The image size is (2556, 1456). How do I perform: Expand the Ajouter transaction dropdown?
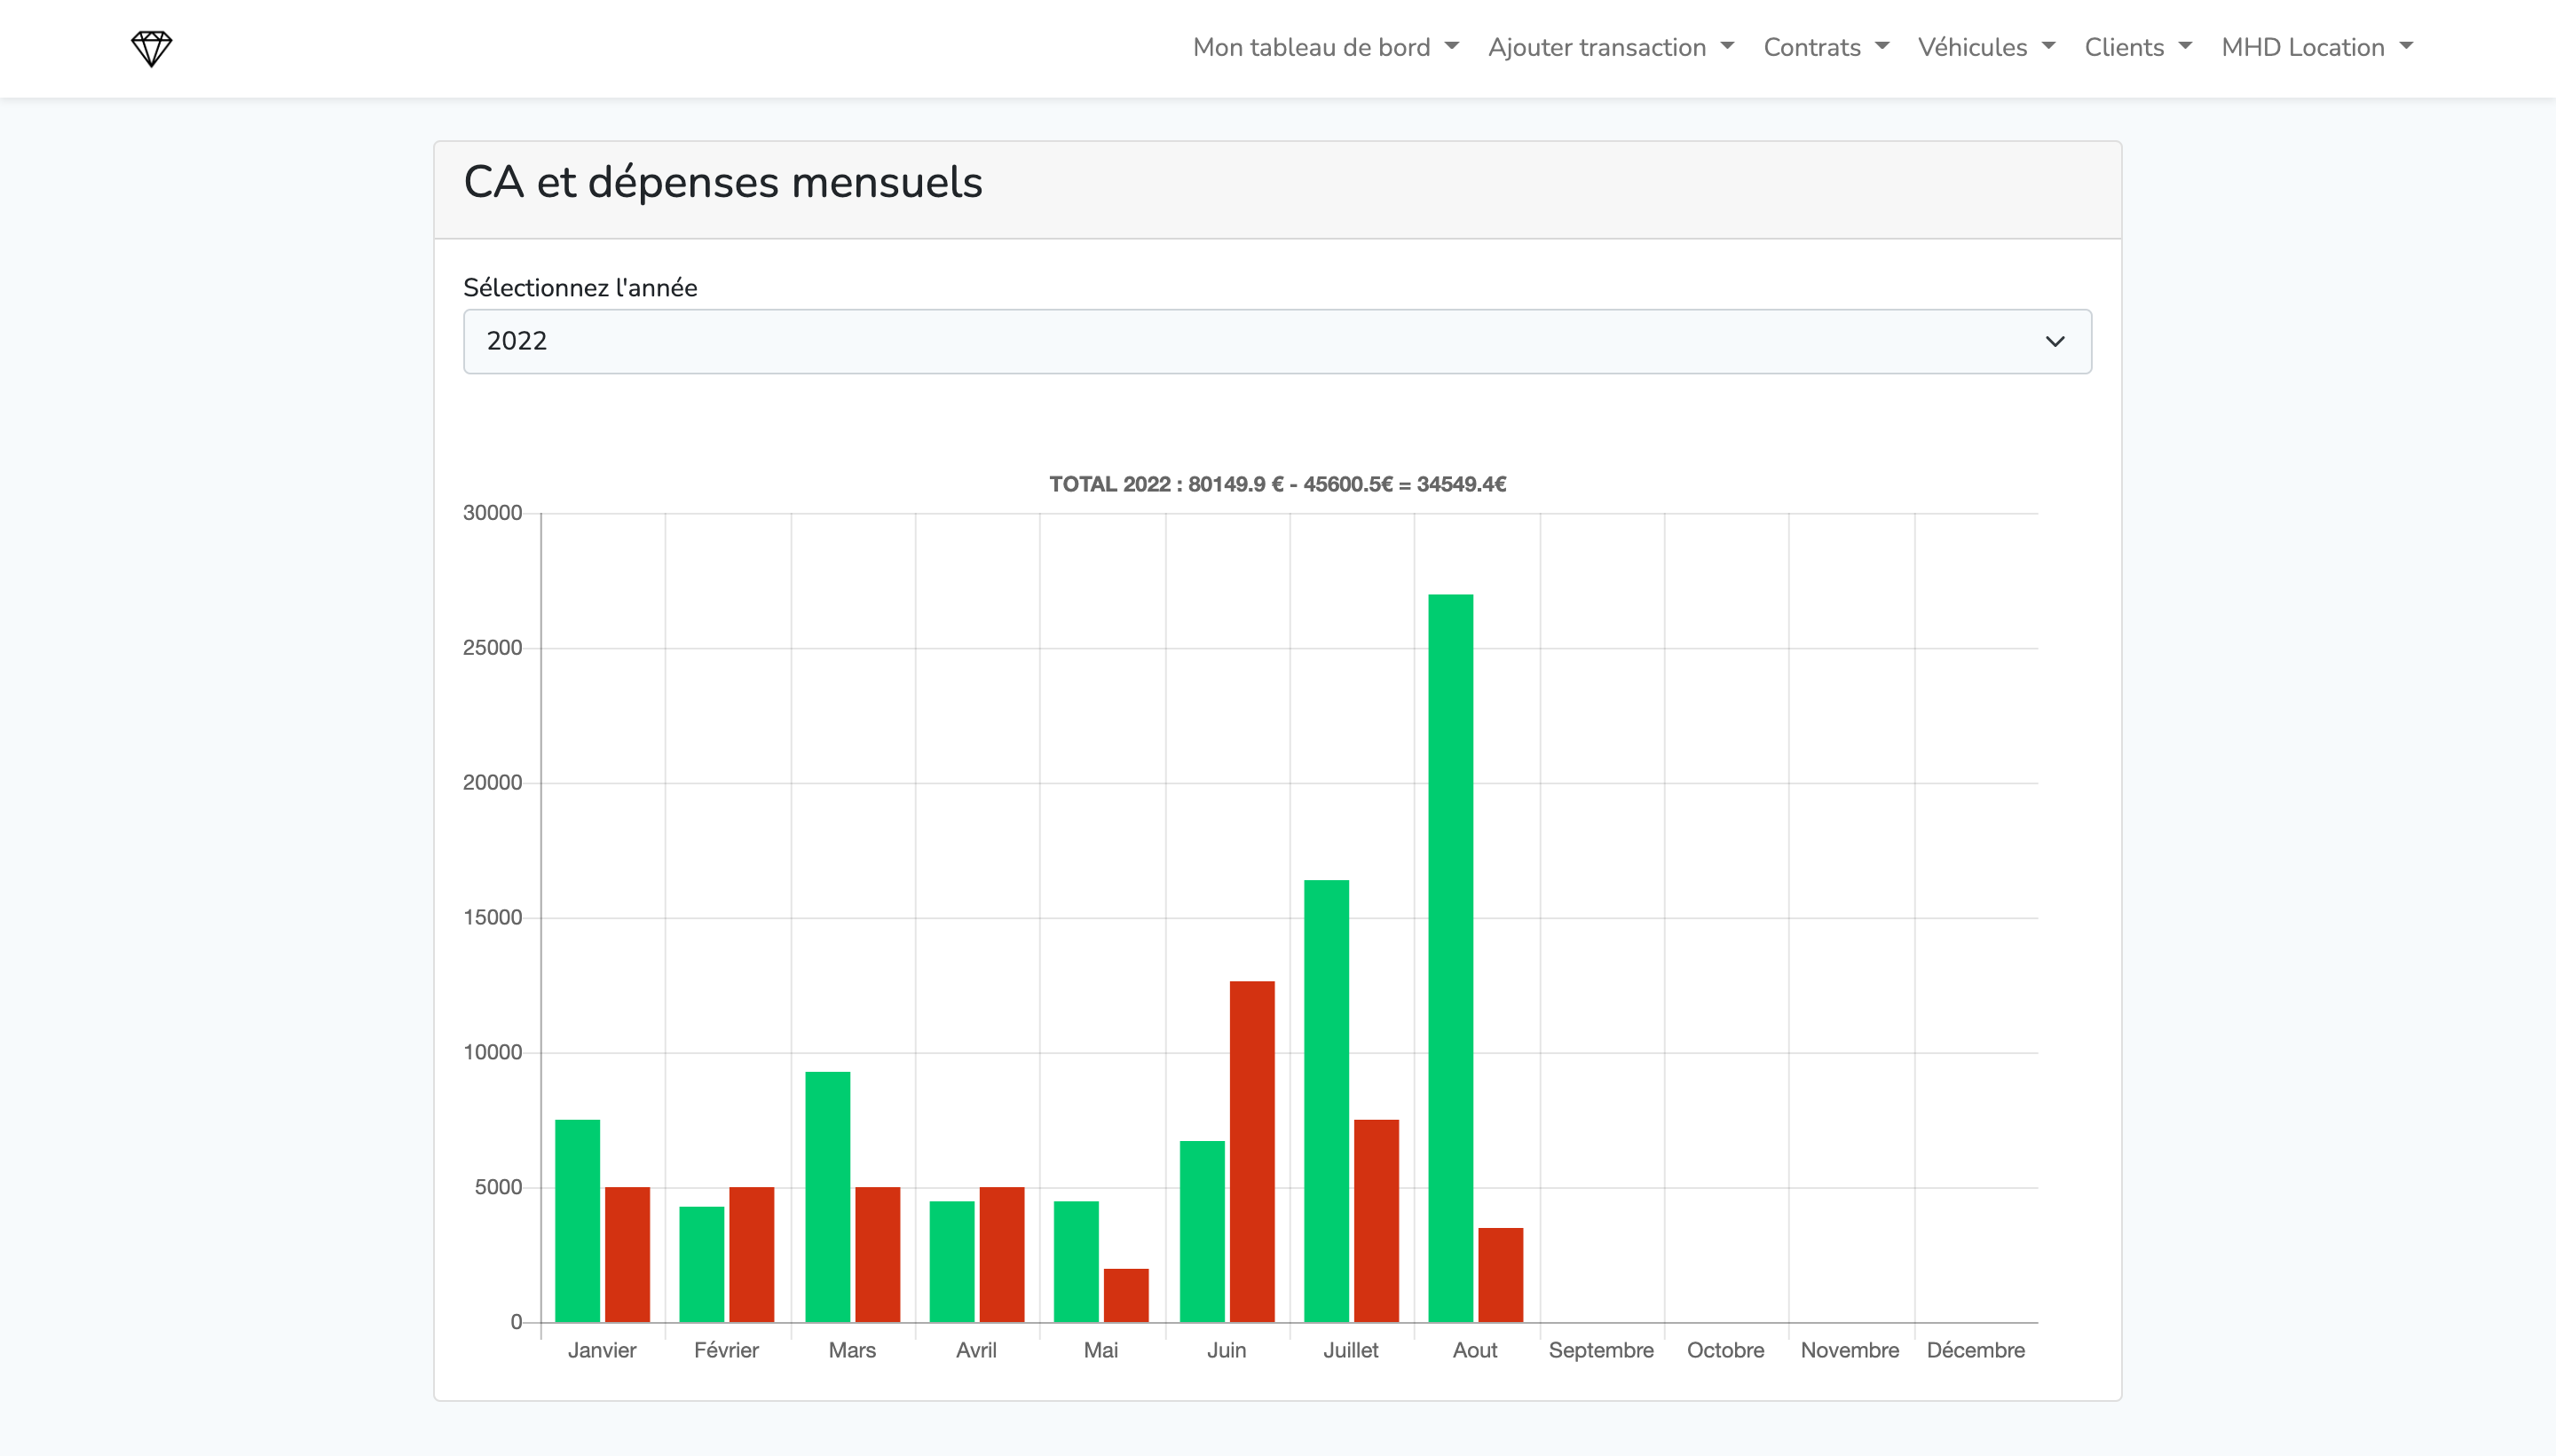[1611, 47]
